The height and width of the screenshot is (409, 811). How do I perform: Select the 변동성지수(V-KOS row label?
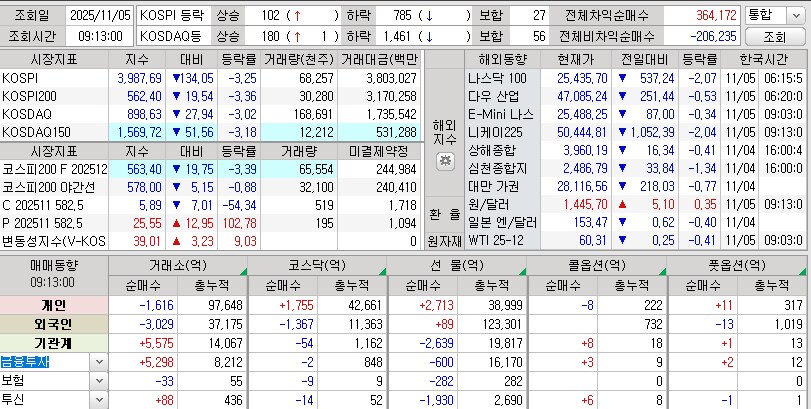(54, 241)
